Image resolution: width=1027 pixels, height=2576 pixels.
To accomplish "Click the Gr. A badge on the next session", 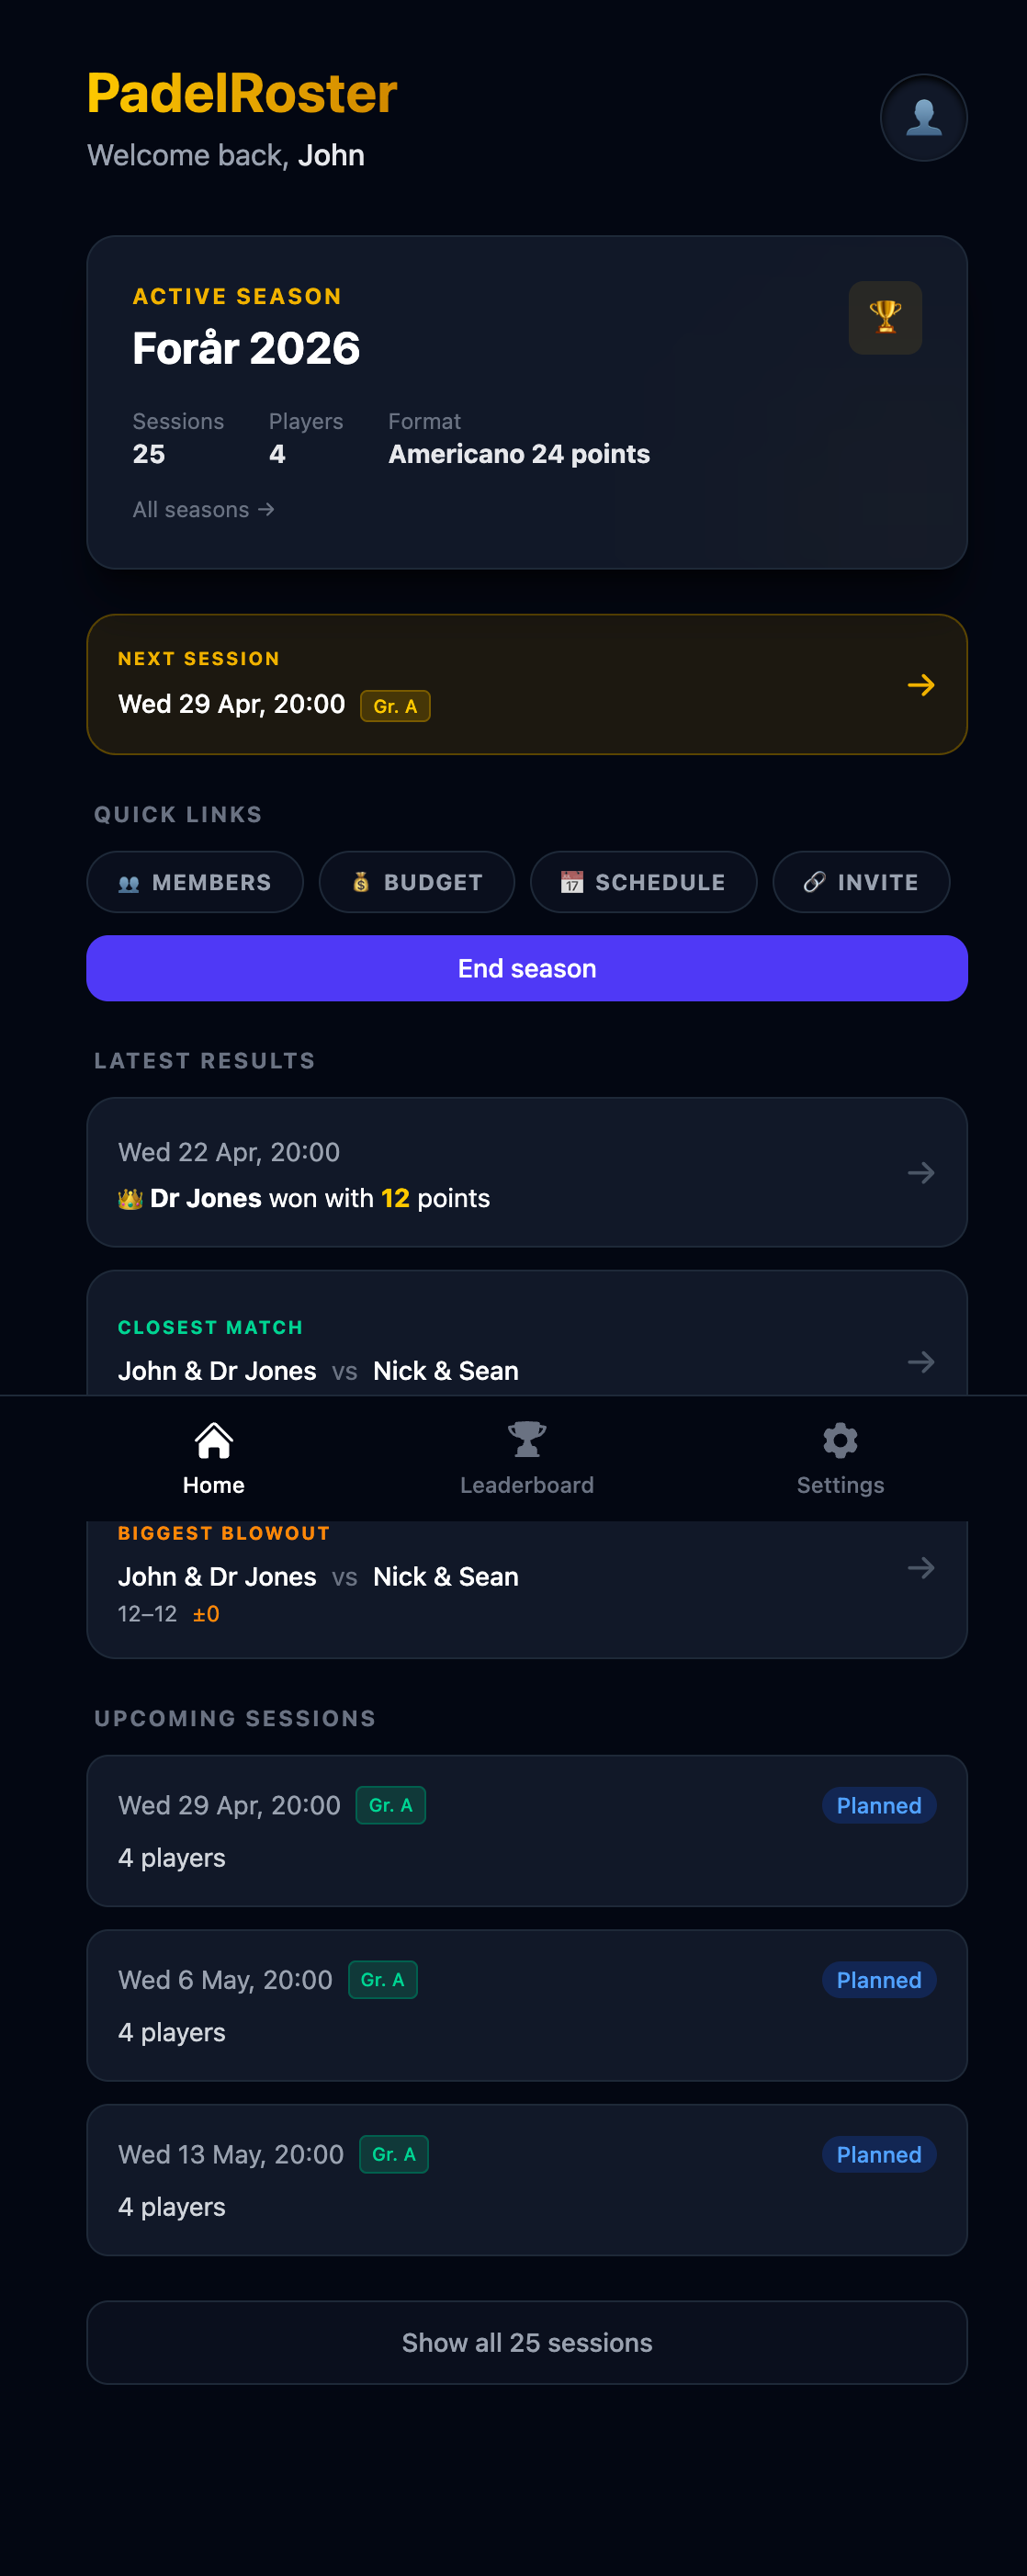I will (394, 705).
